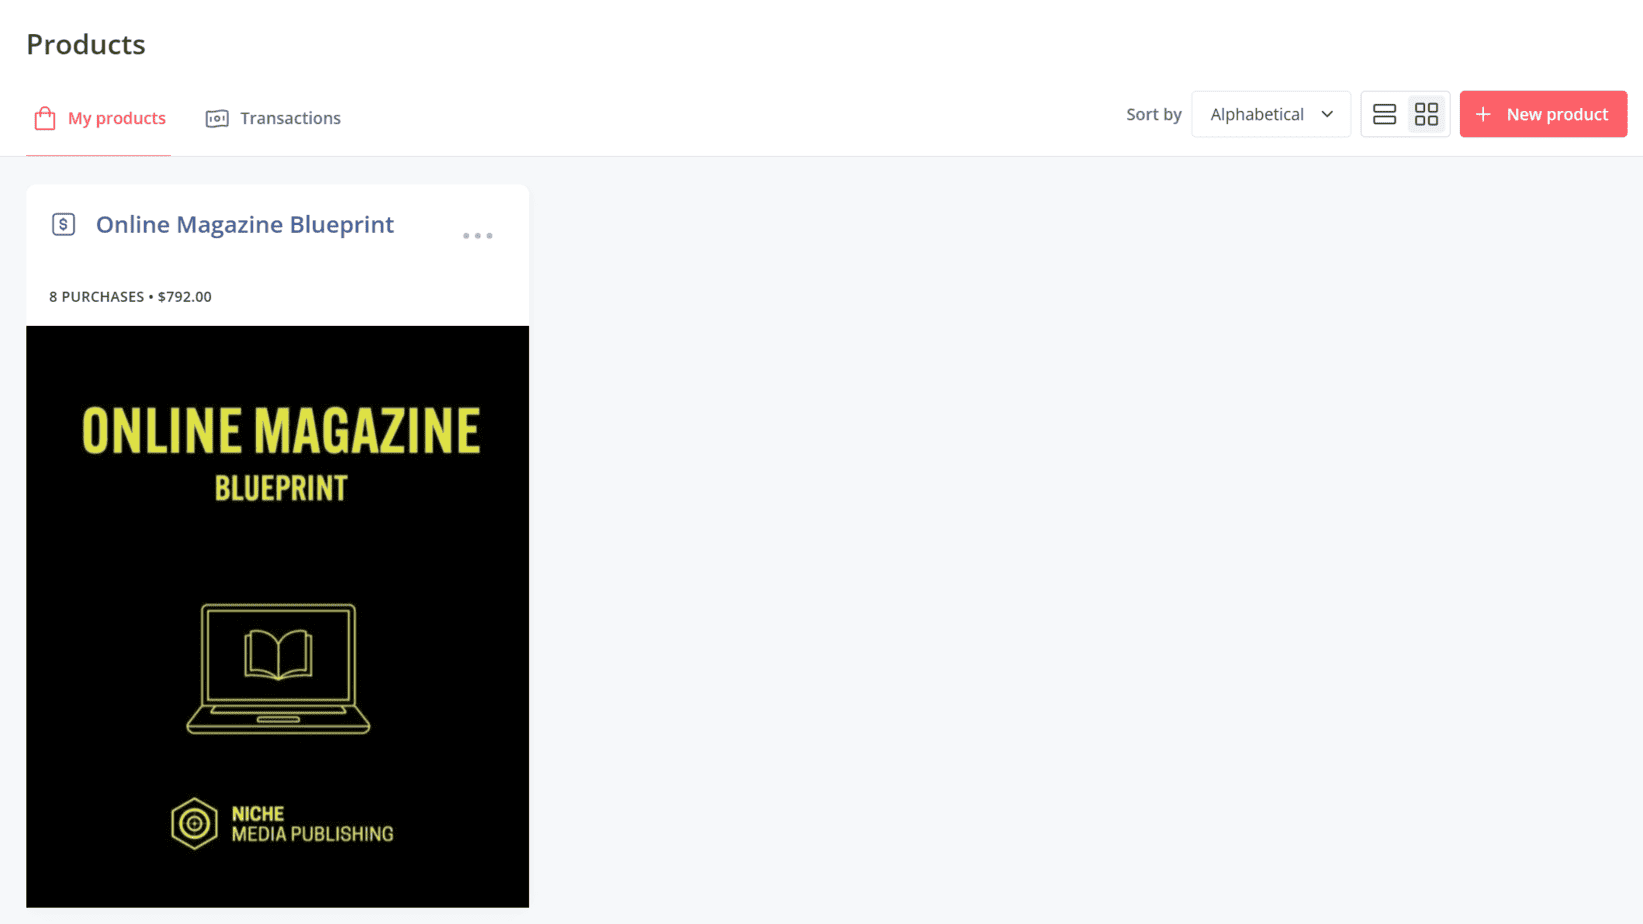Switch to the Transactions tab
The height and width of the screenshot is (924, 1643).
(x=273, y=118)
